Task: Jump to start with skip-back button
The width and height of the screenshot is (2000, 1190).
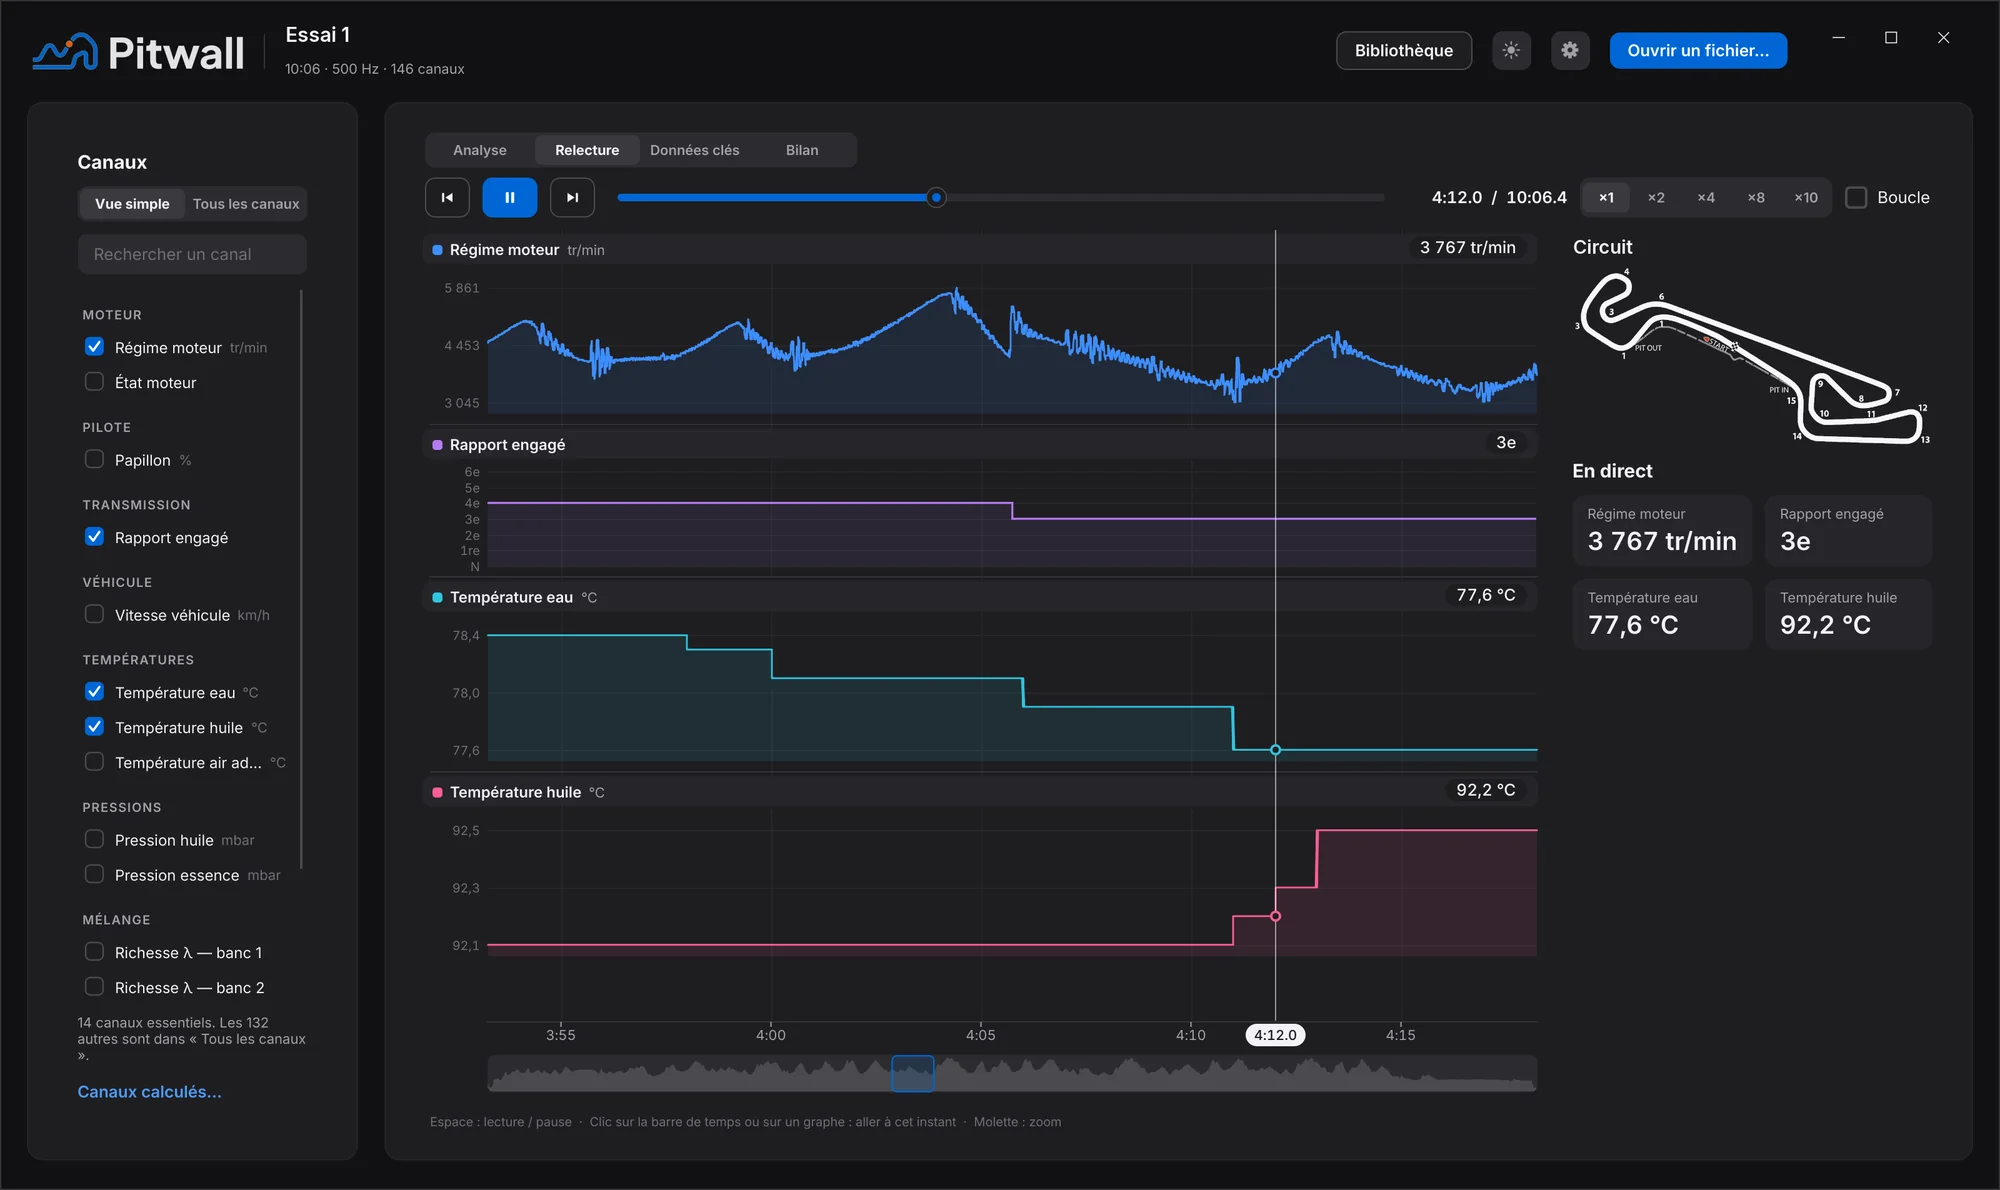Action: tap(447, 197)
